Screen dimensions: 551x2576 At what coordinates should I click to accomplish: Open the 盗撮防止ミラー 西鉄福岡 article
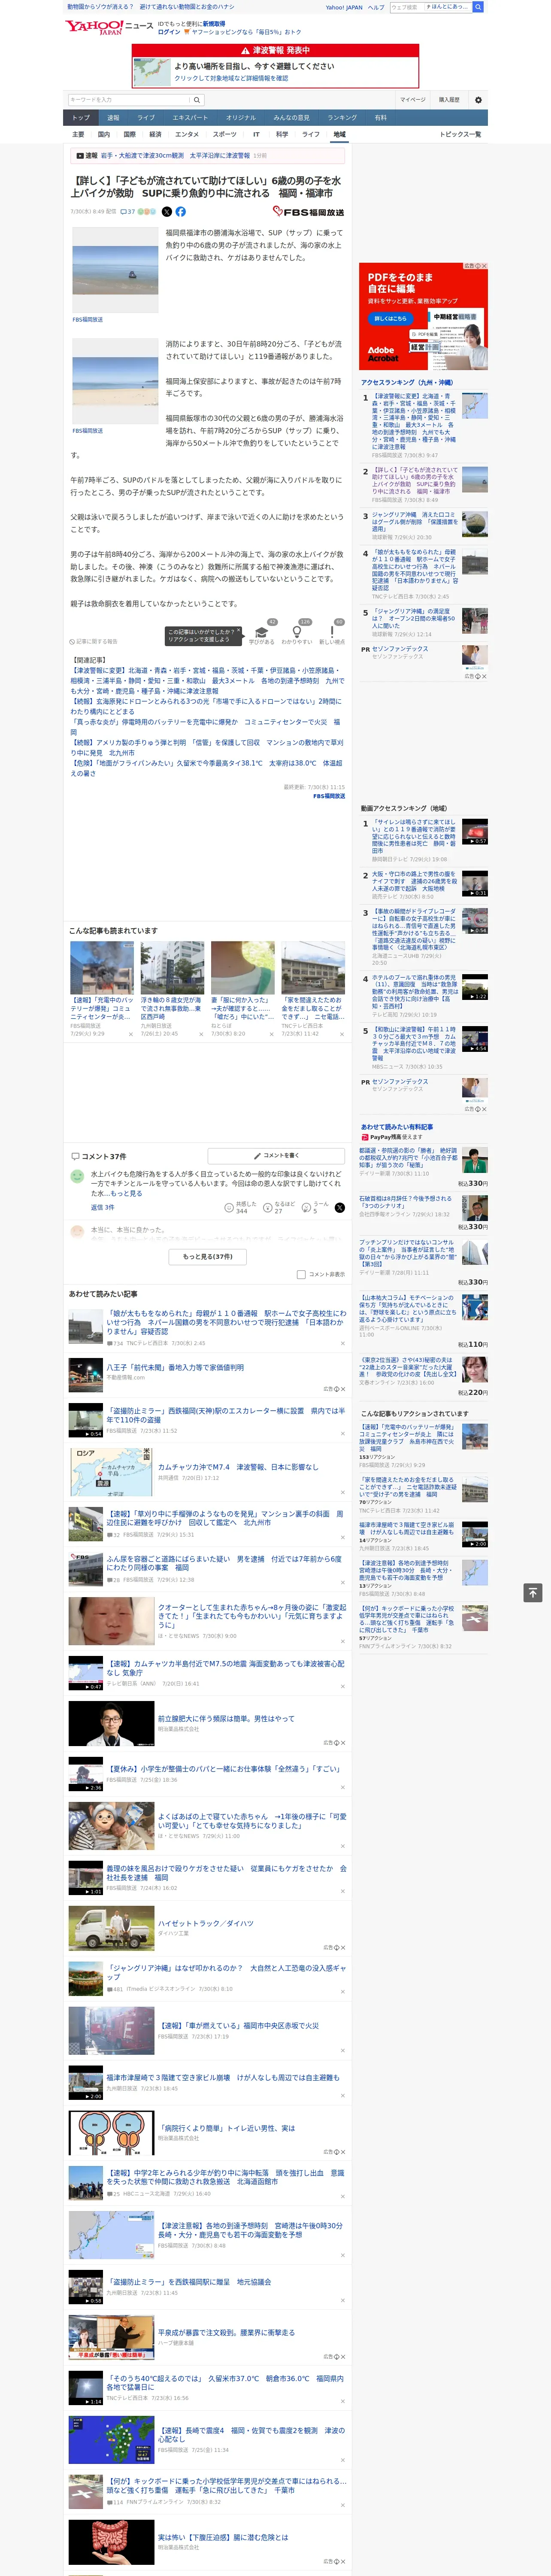click(226, 1416)
